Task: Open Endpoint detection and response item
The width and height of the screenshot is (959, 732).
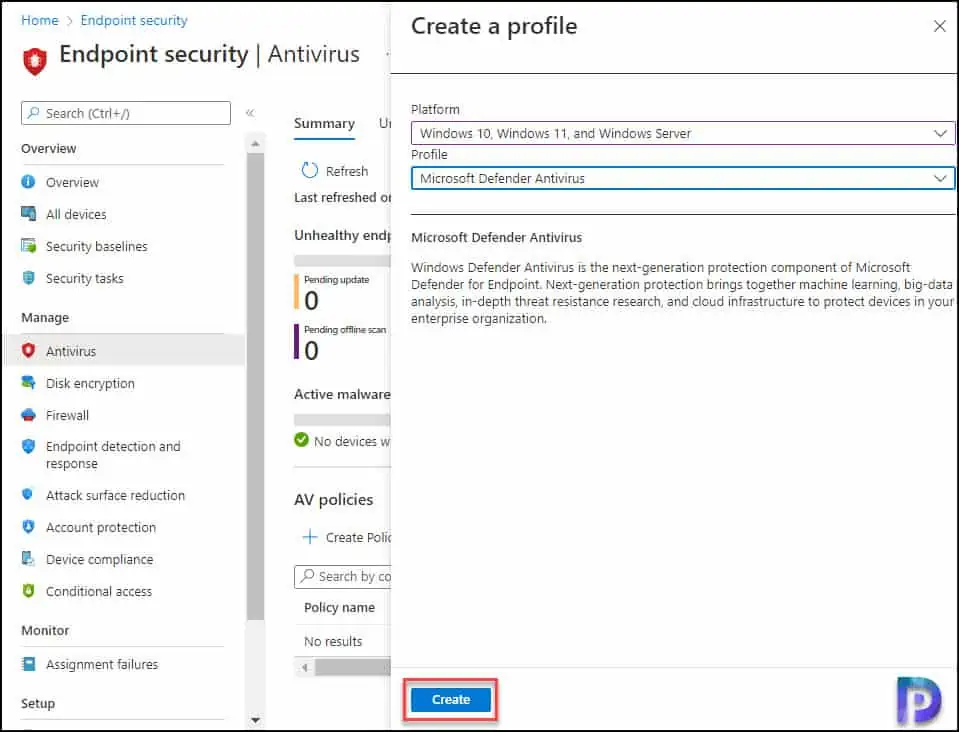Action: tap(113, 455)
